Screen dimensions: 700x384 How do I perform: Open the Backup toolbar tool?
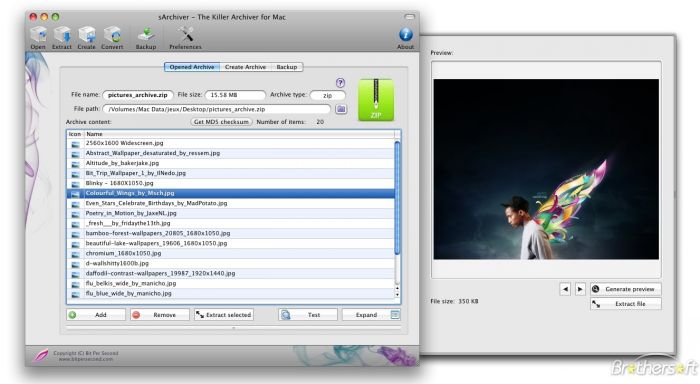(x=146, y=38)
